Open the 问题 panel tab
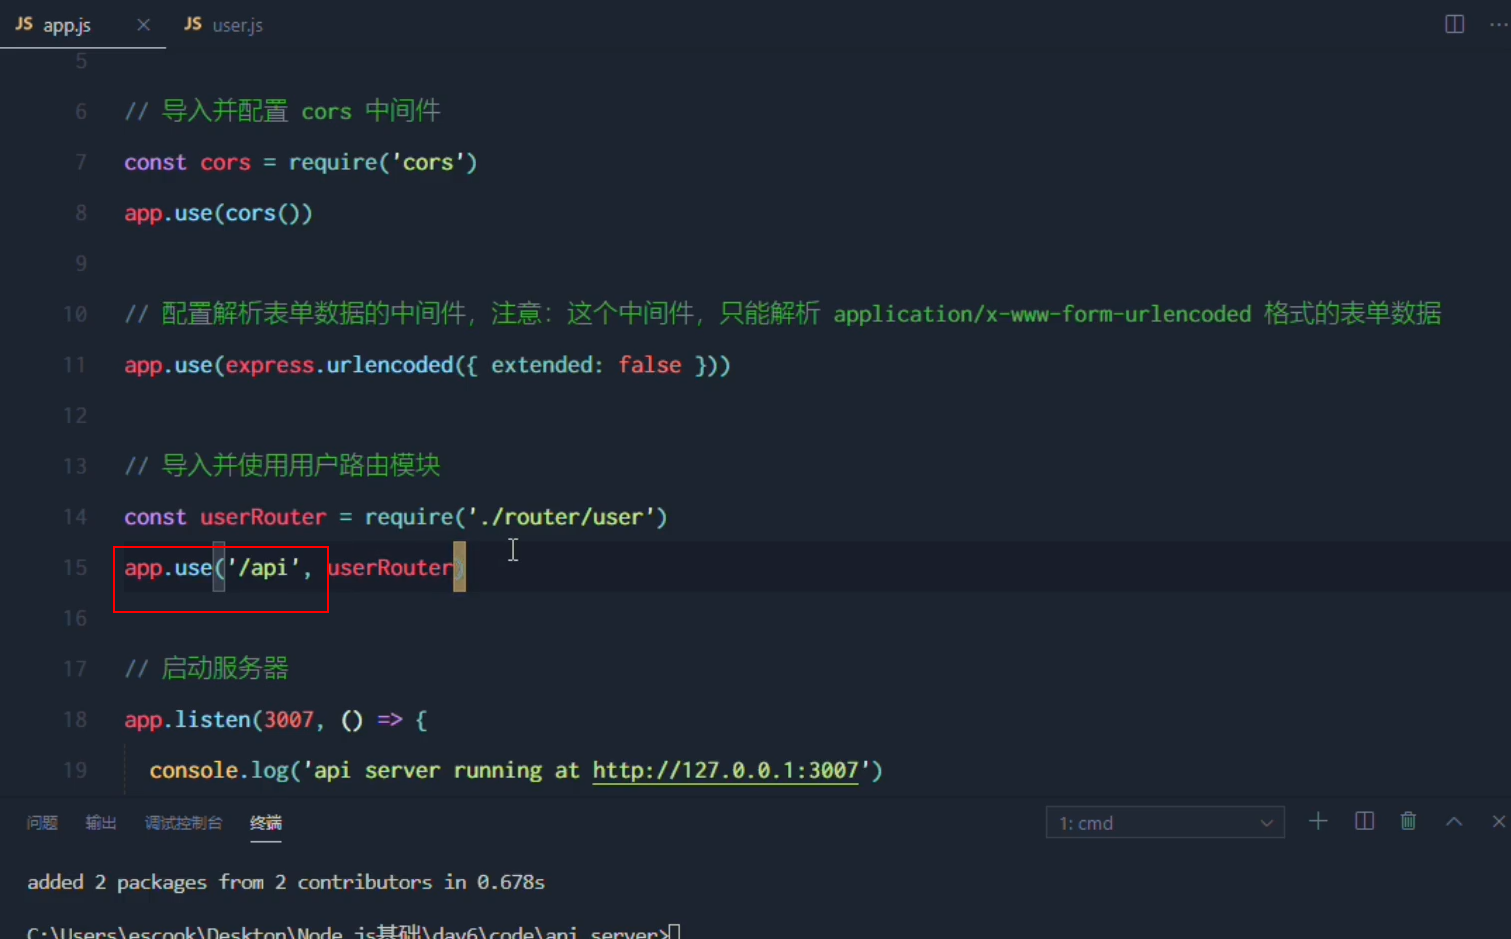The image size is (1511, 939). tap(42, 823)
